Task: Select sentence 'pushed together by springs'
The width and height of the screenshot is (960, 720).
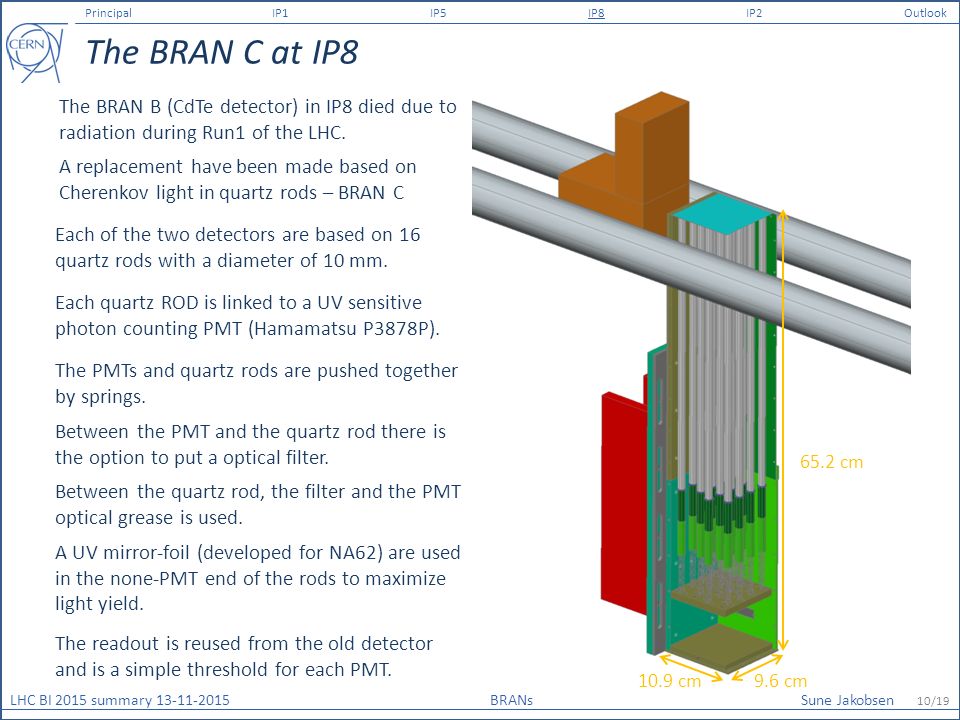Action: point(257,383)
